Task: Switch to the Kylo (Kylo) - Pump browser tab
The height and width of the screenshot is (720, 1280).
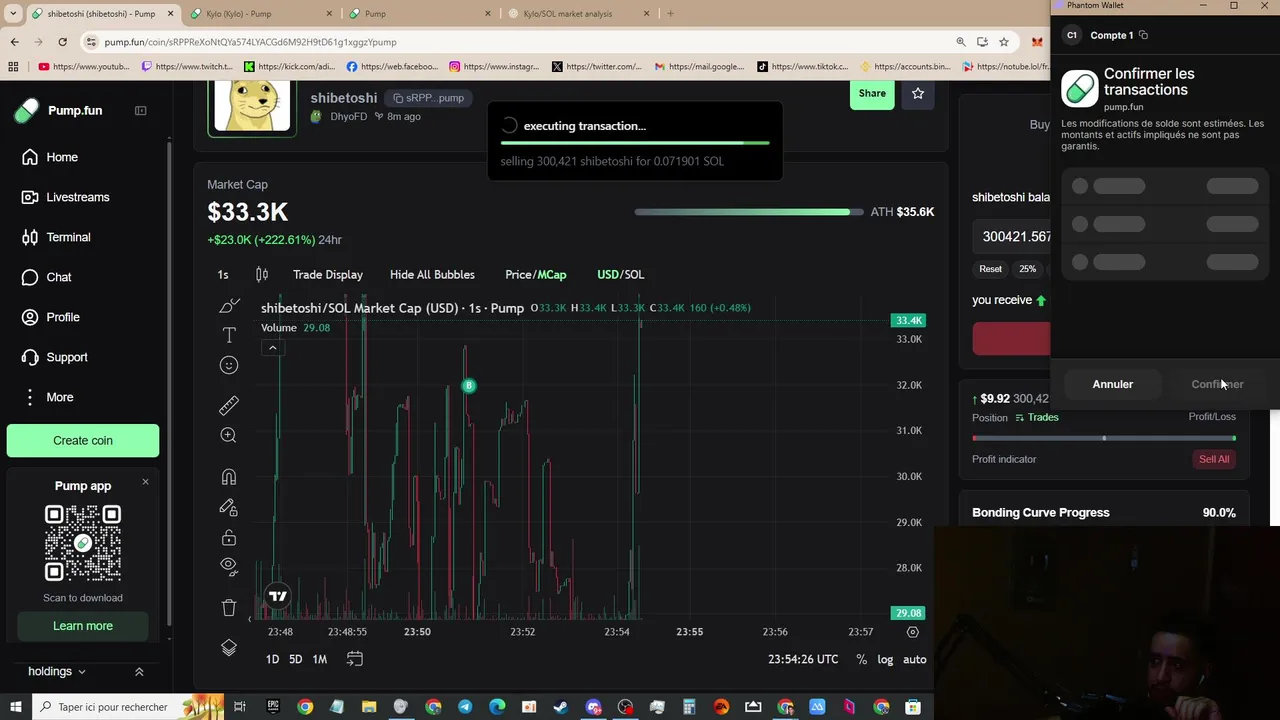Action: click(259, 14)
